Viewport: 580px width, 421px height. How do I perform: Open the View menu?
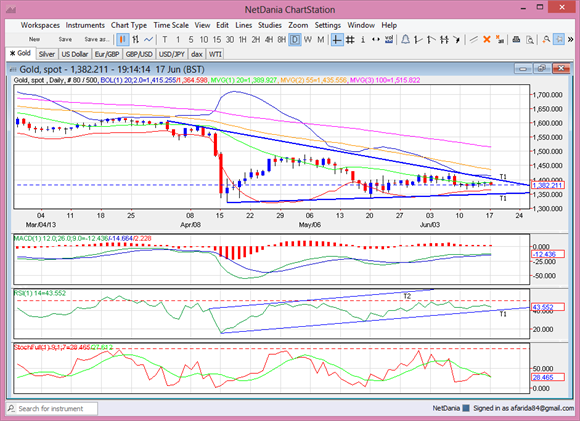pyautogui.click(x=202, y=25)
